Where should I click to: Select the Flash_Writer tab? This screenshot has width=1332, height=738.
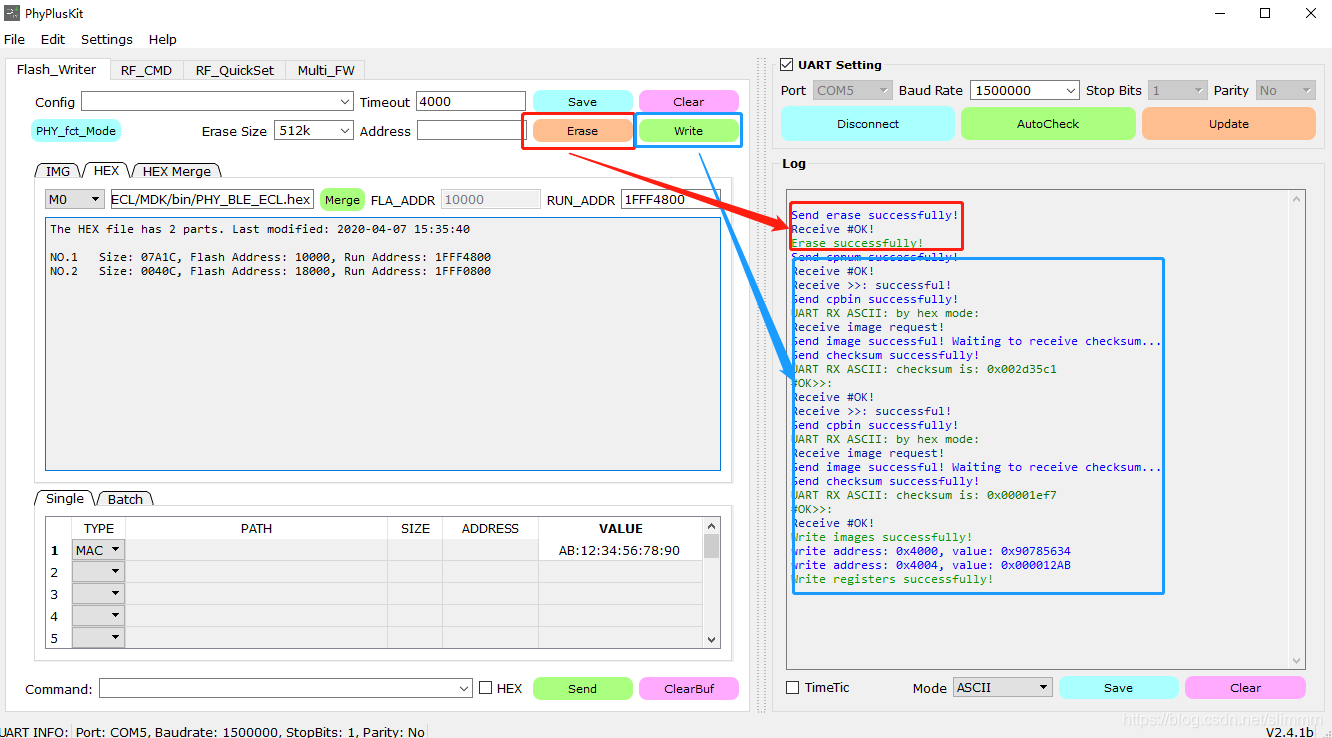pyautogui.click(x=57, y=69)
